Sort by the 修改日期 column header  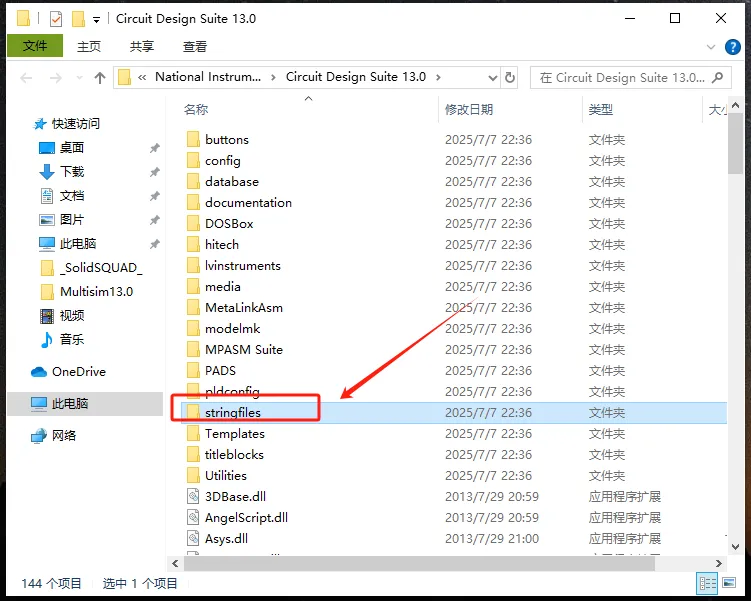pos(469,110)
